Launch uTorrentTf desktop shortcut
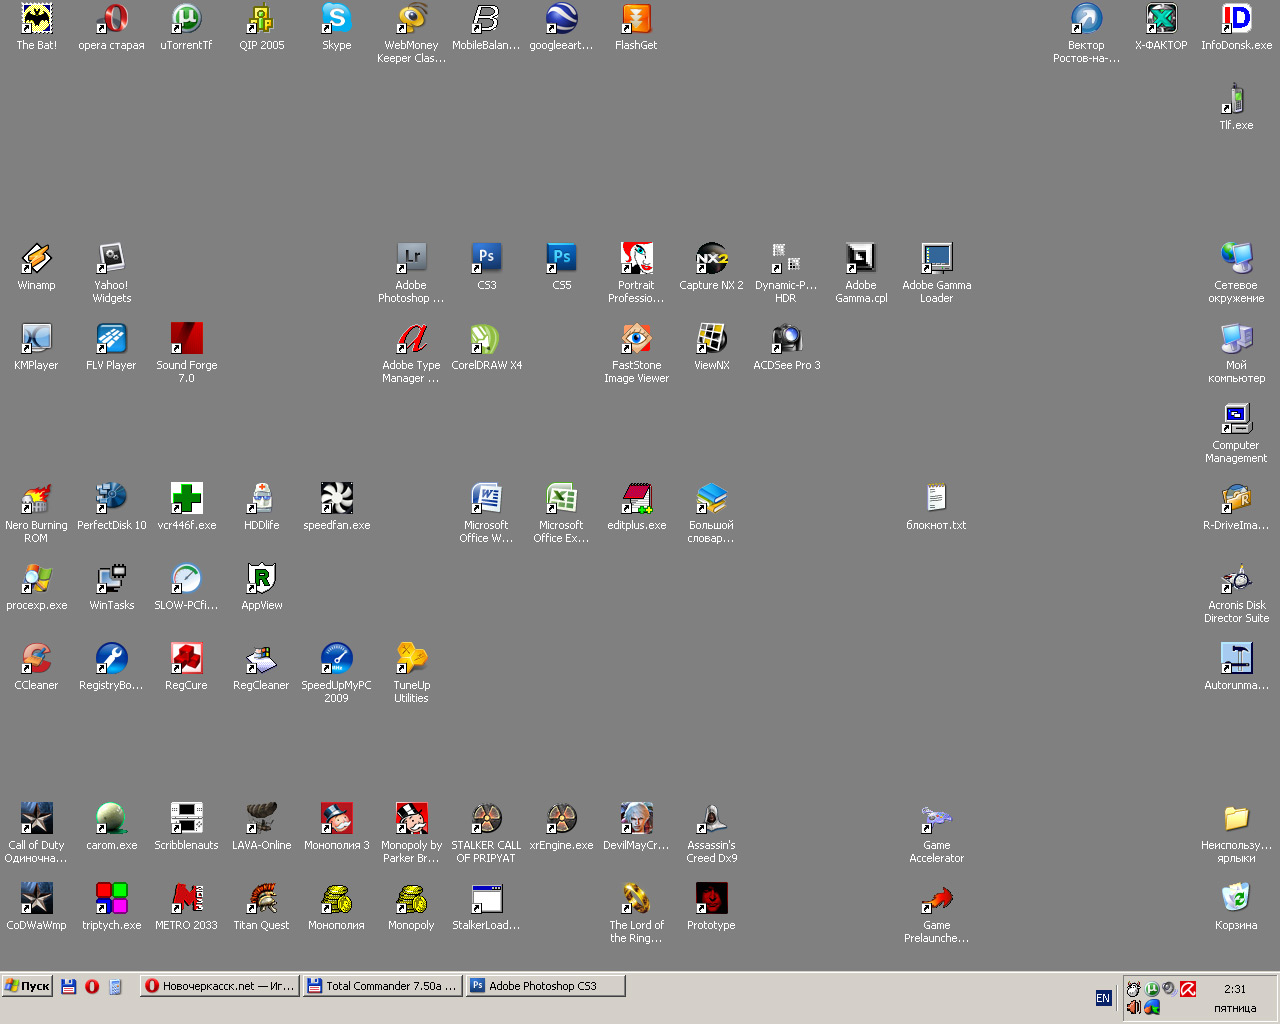Viewport: 1280px width, 1024px height. point(187,18)
